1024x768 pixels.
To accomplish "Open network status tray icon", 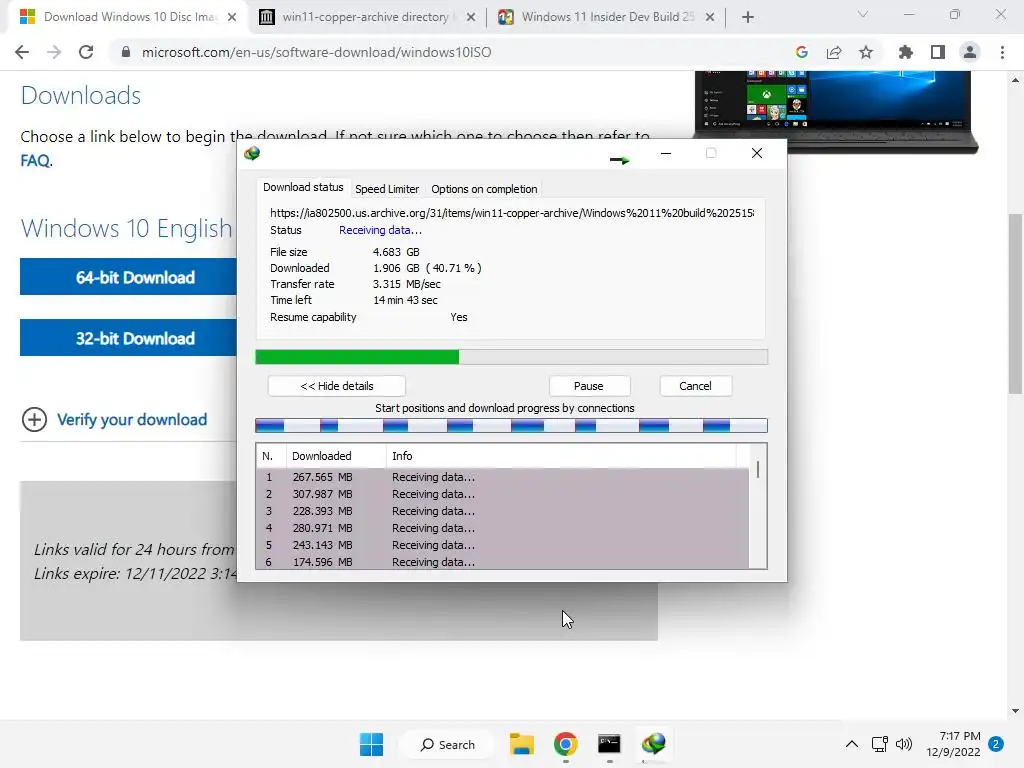I will coord(880,744).
